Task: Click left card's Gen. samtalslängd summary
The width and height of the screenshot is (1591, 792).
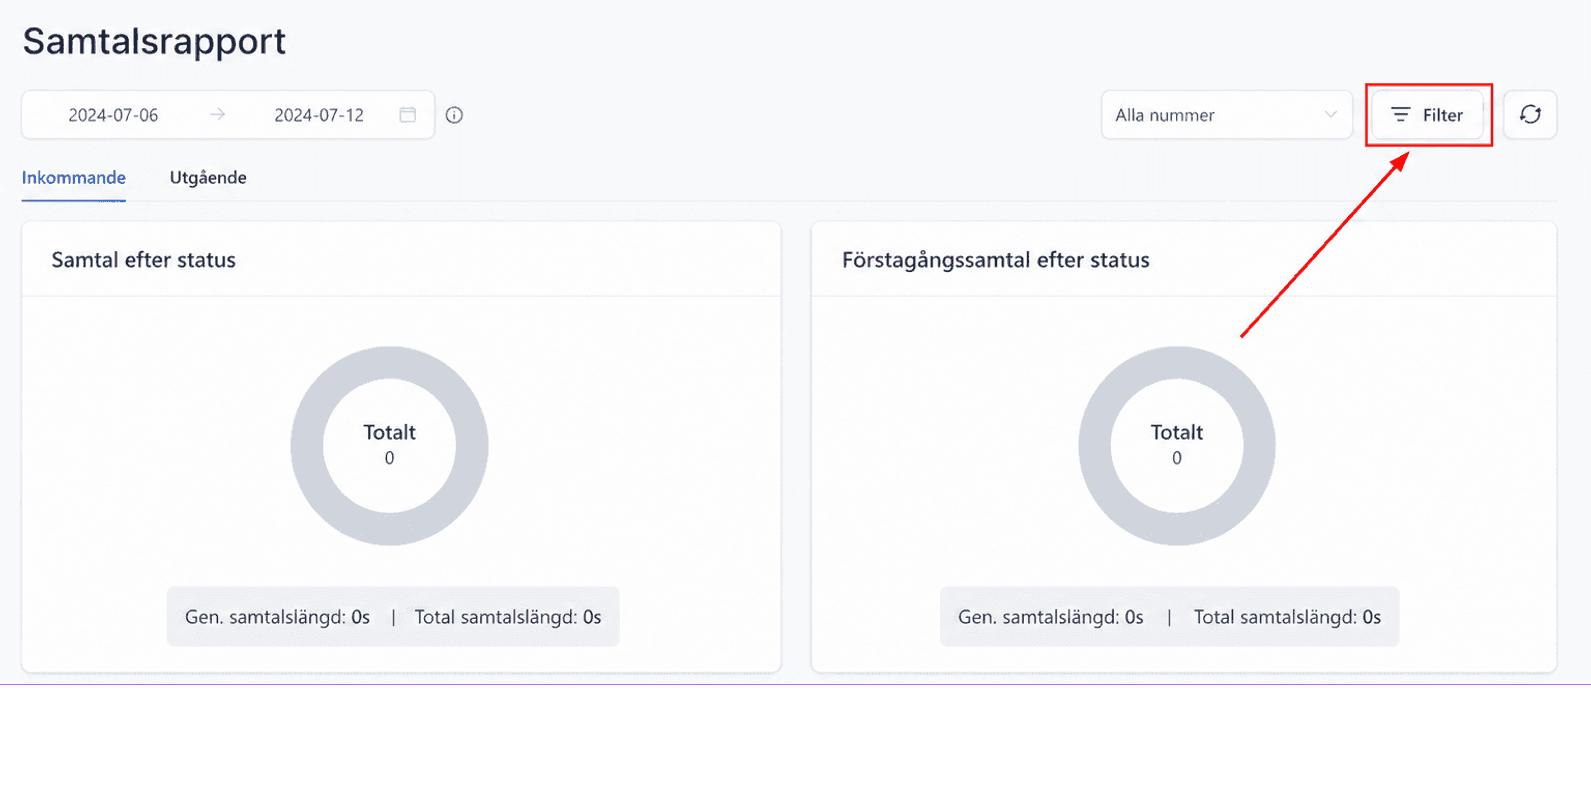Action: tap(277, 617)
